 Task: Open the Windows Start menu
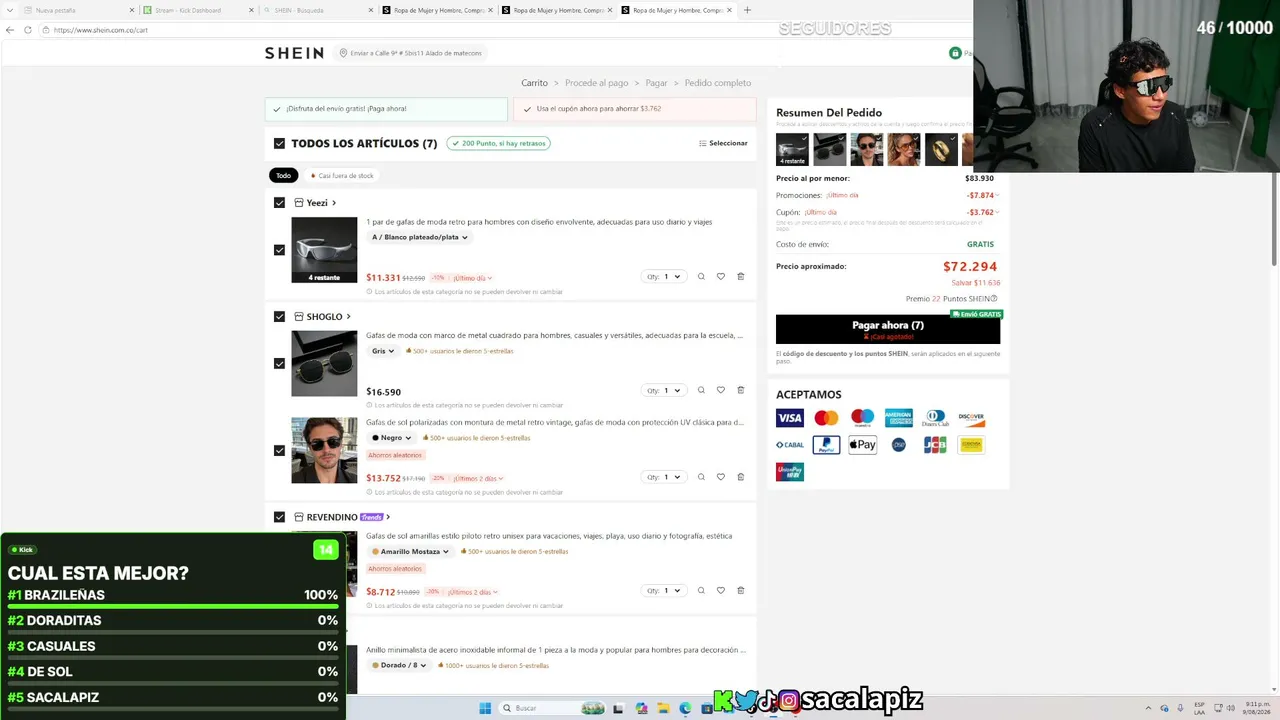coord(485,708)
